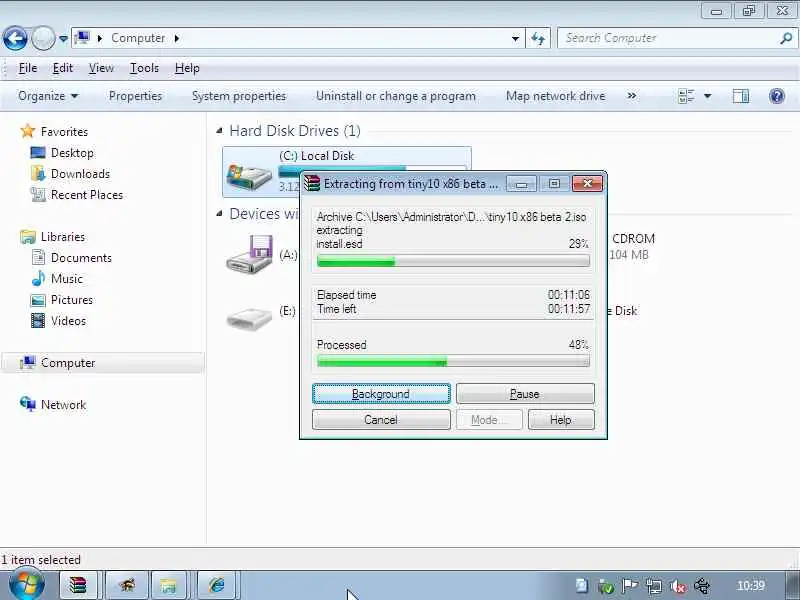
Task: Click the muted volume tray icon
Action: tap(678, 586)
